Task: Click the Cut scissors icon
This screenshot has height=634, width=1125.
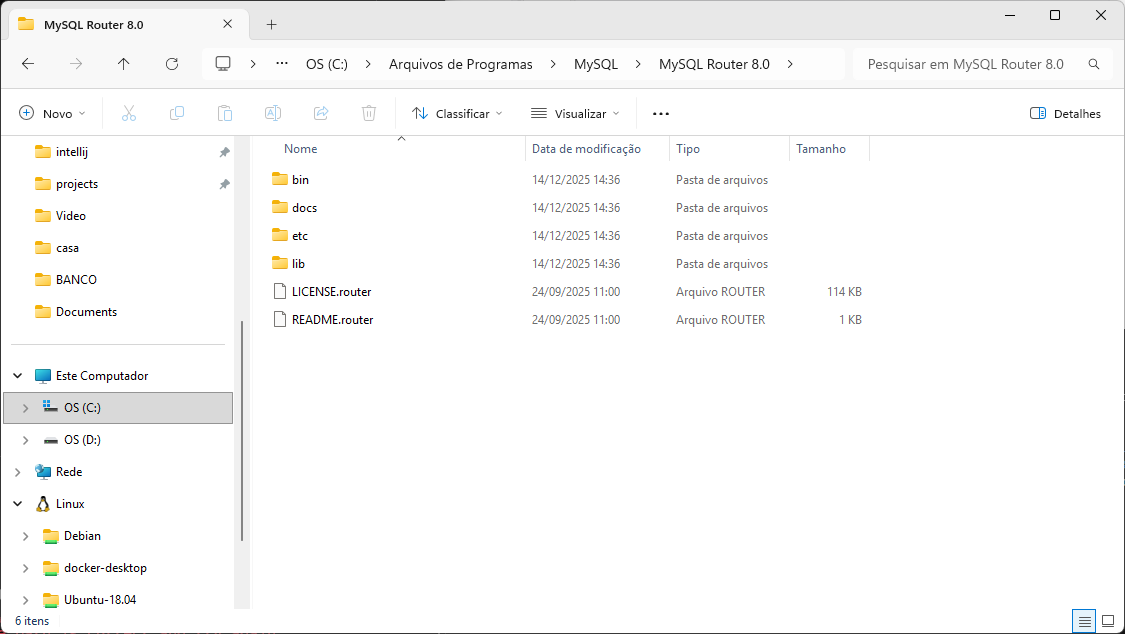Action: 128,113
